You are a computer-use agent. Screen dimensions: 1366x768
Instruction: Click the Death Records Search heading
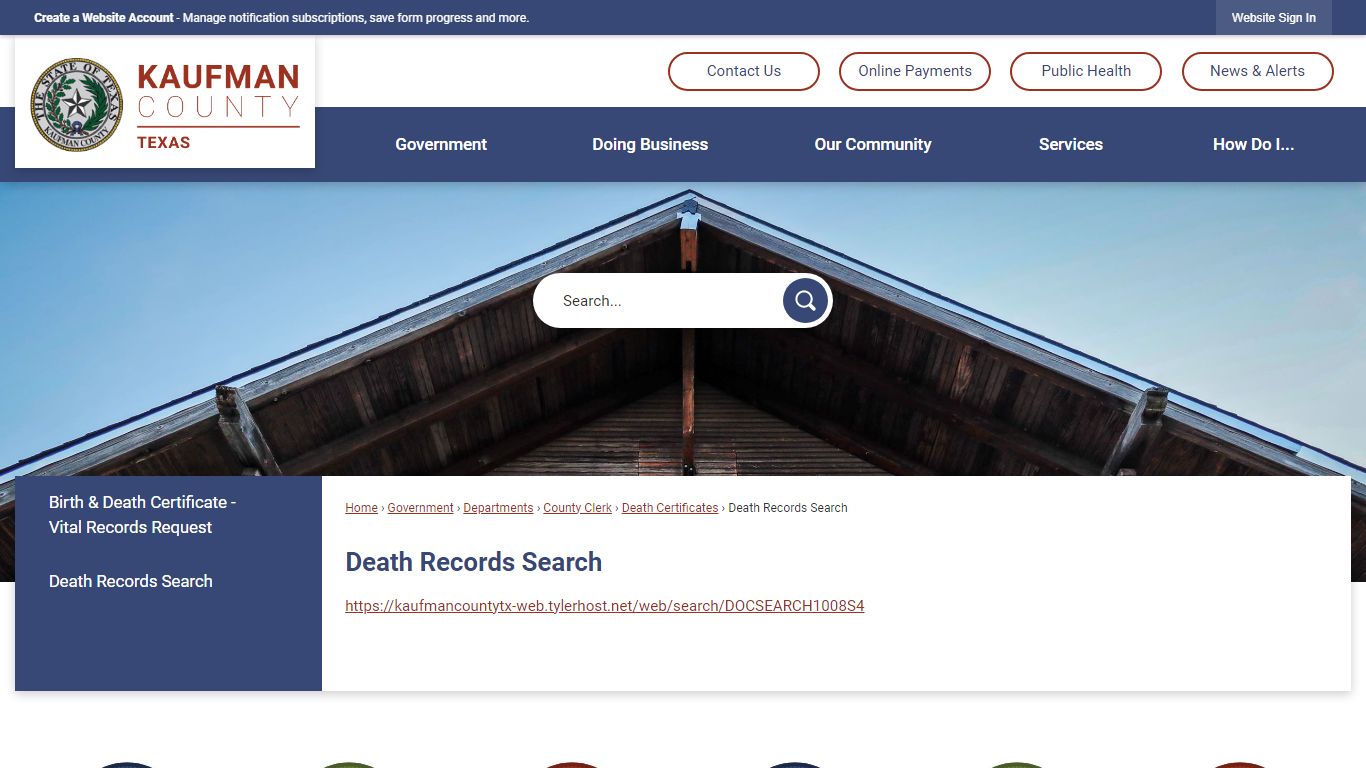coord(474,562)
